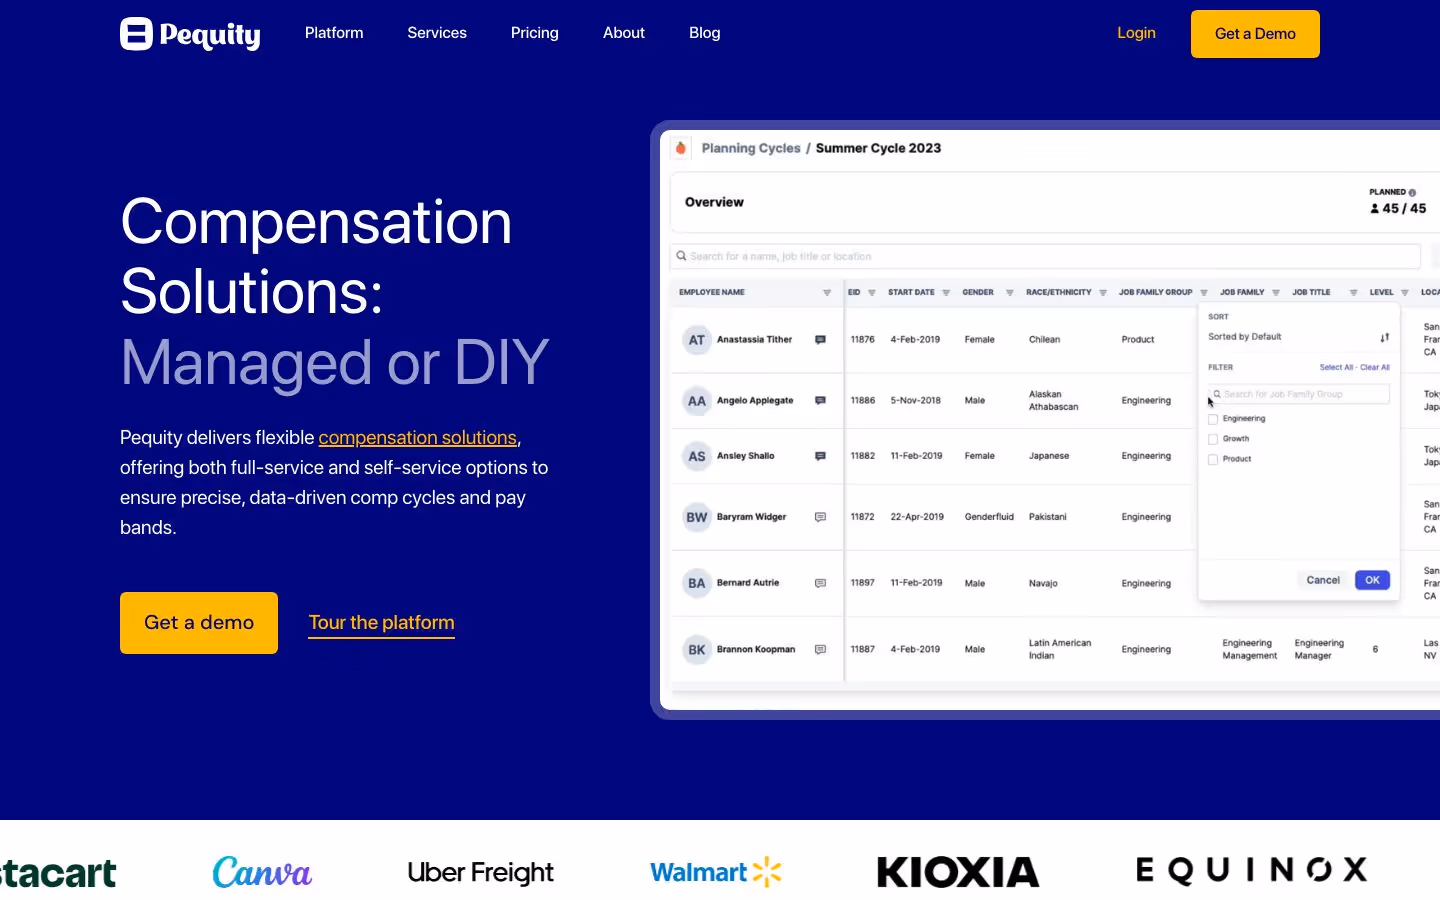Click the Get a Demo header button

[x=1255, y=34]
